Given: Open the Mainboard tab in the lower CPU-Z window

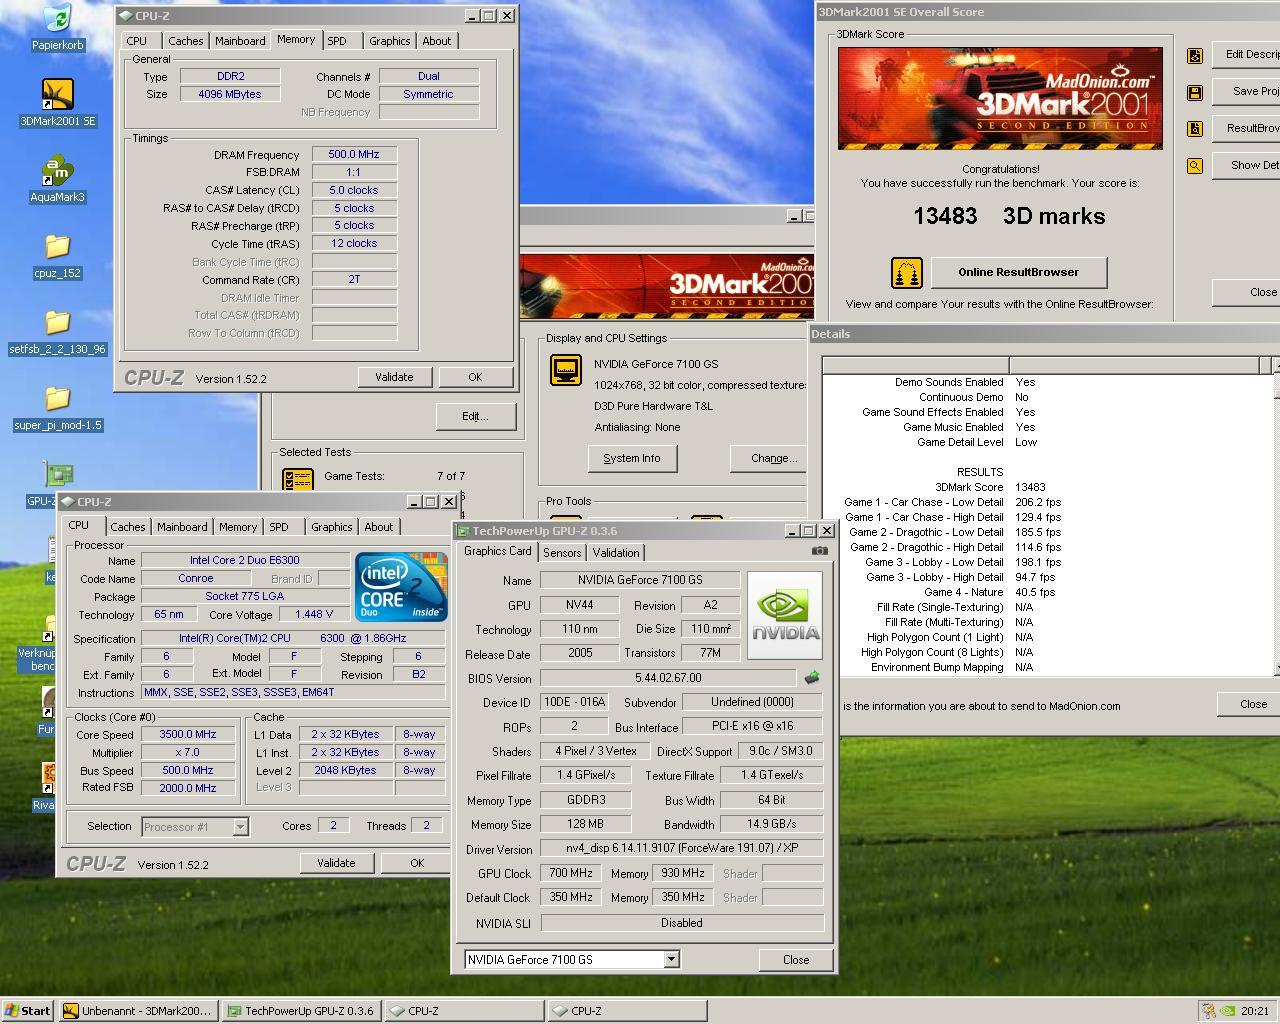Looking at the screenshot, I should (x=182, y=527).
